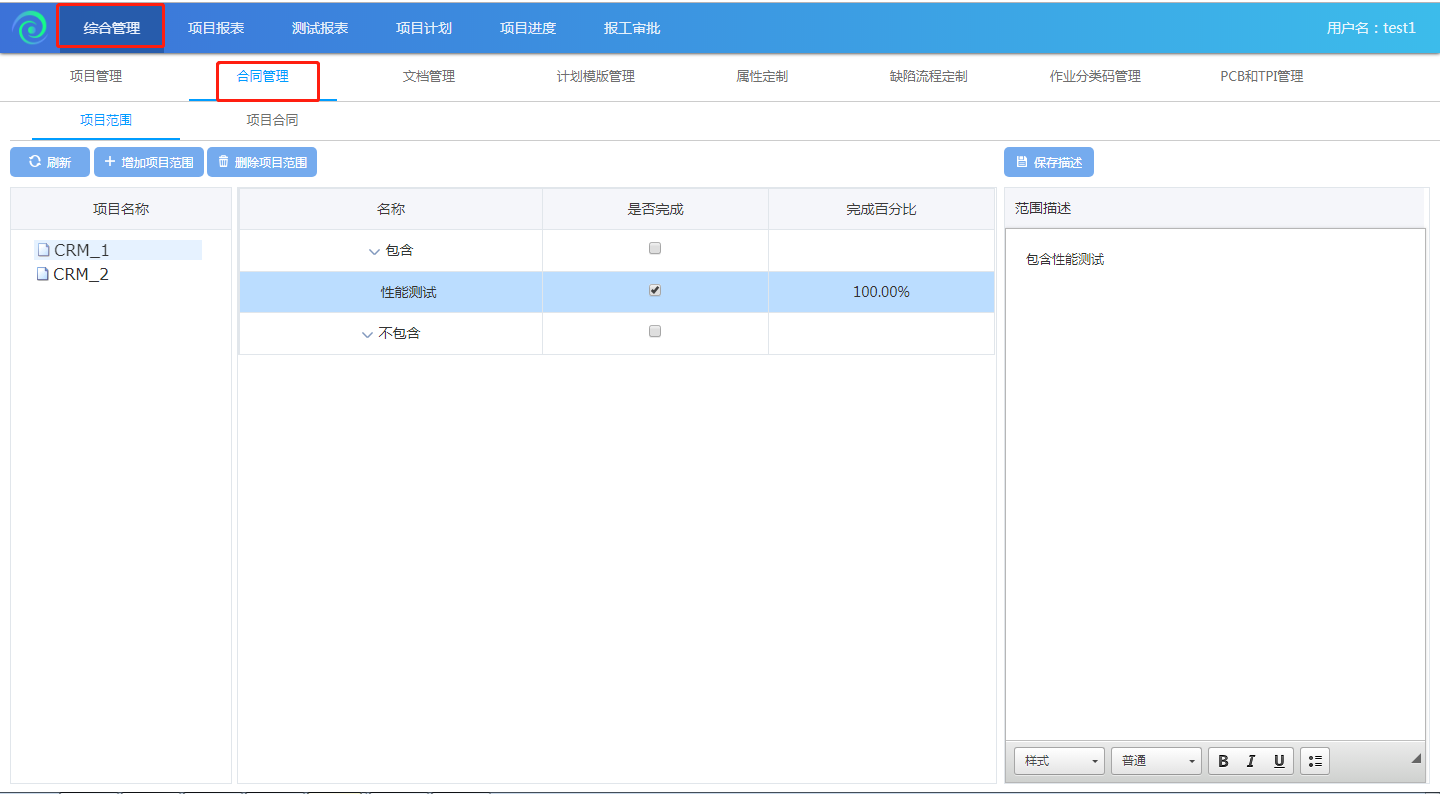The width and height of the screenshot is (1440, 794).
Task: Click the file icon beside CRM_2
Action: 43,274
